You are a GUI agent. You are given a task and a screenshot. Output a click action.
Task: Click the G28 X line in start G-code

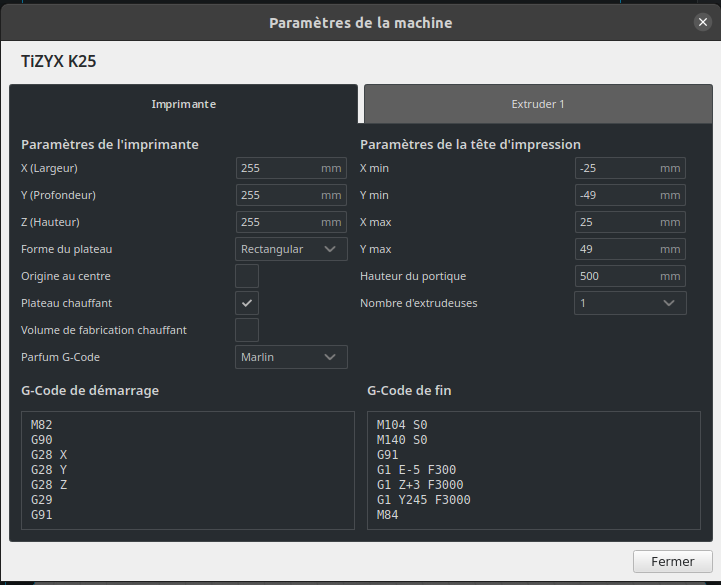[49, 455]
